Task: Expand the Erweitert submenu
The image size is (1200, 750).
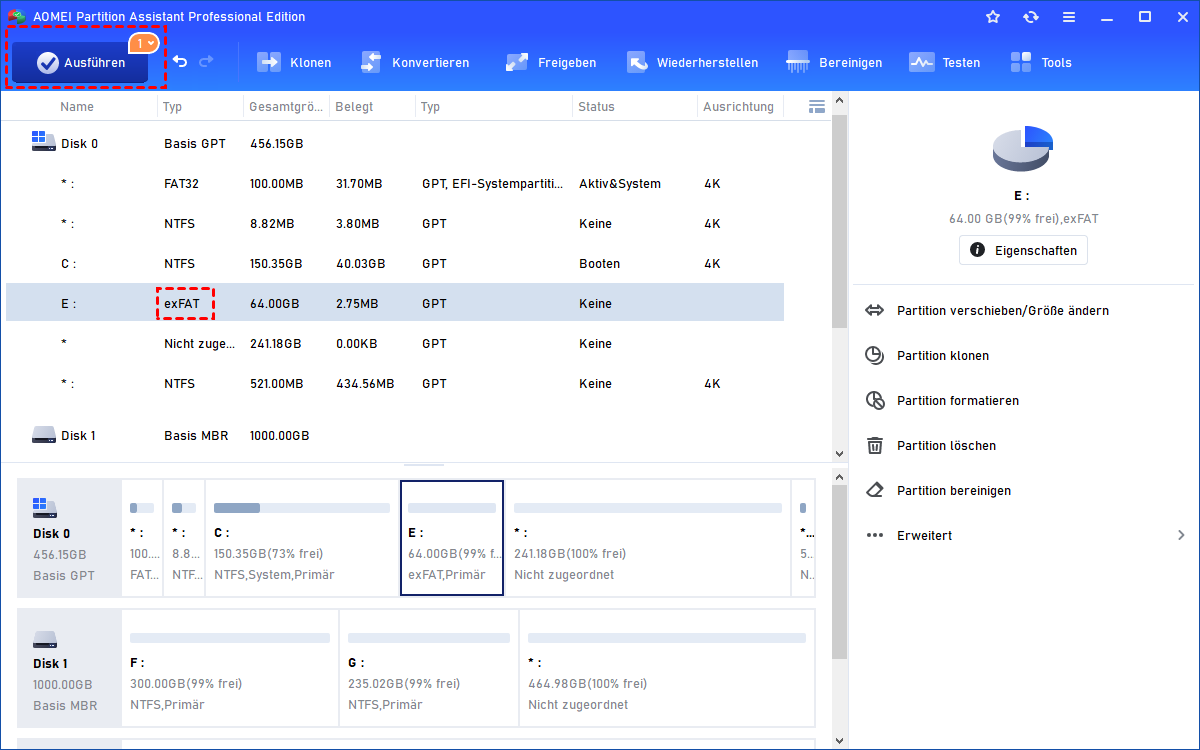Action: (1023, 536)
